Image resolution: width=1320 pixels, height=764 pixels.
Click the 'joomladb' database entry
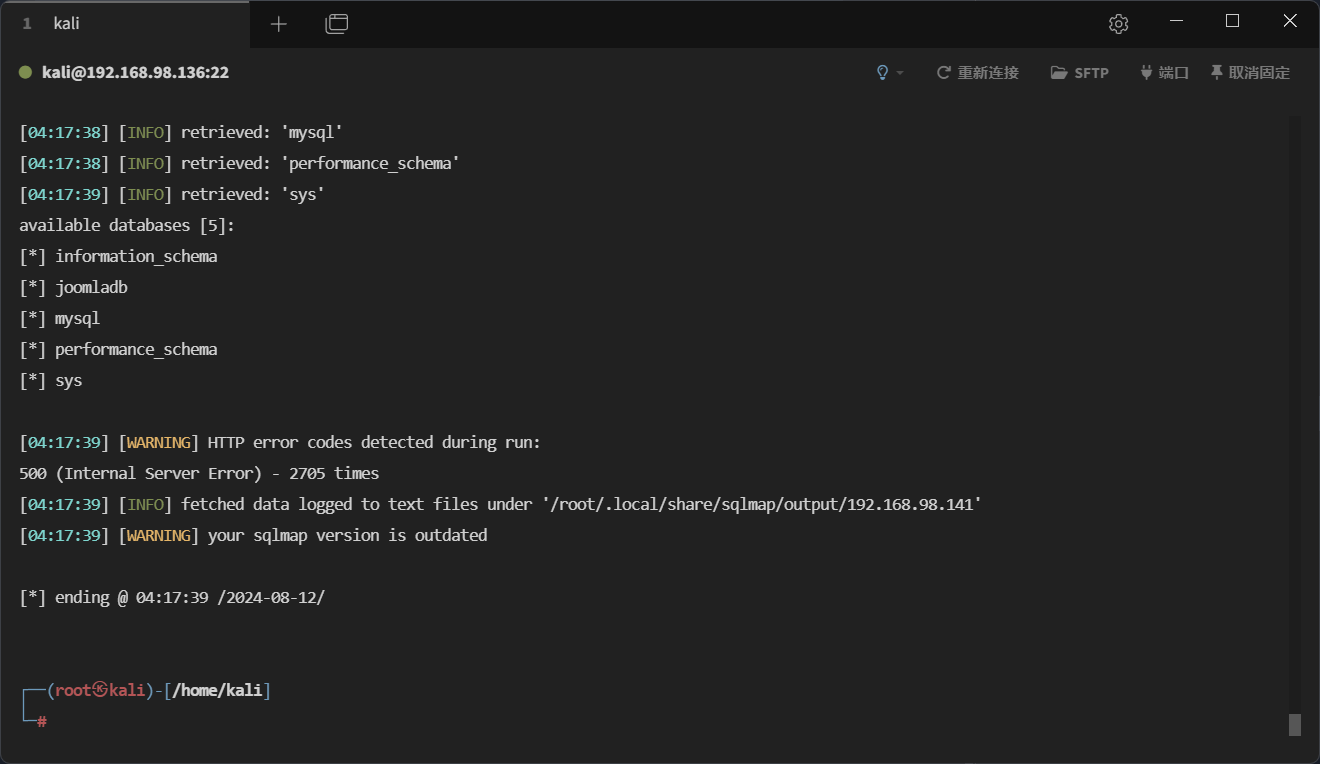click(x=91, y=287)
